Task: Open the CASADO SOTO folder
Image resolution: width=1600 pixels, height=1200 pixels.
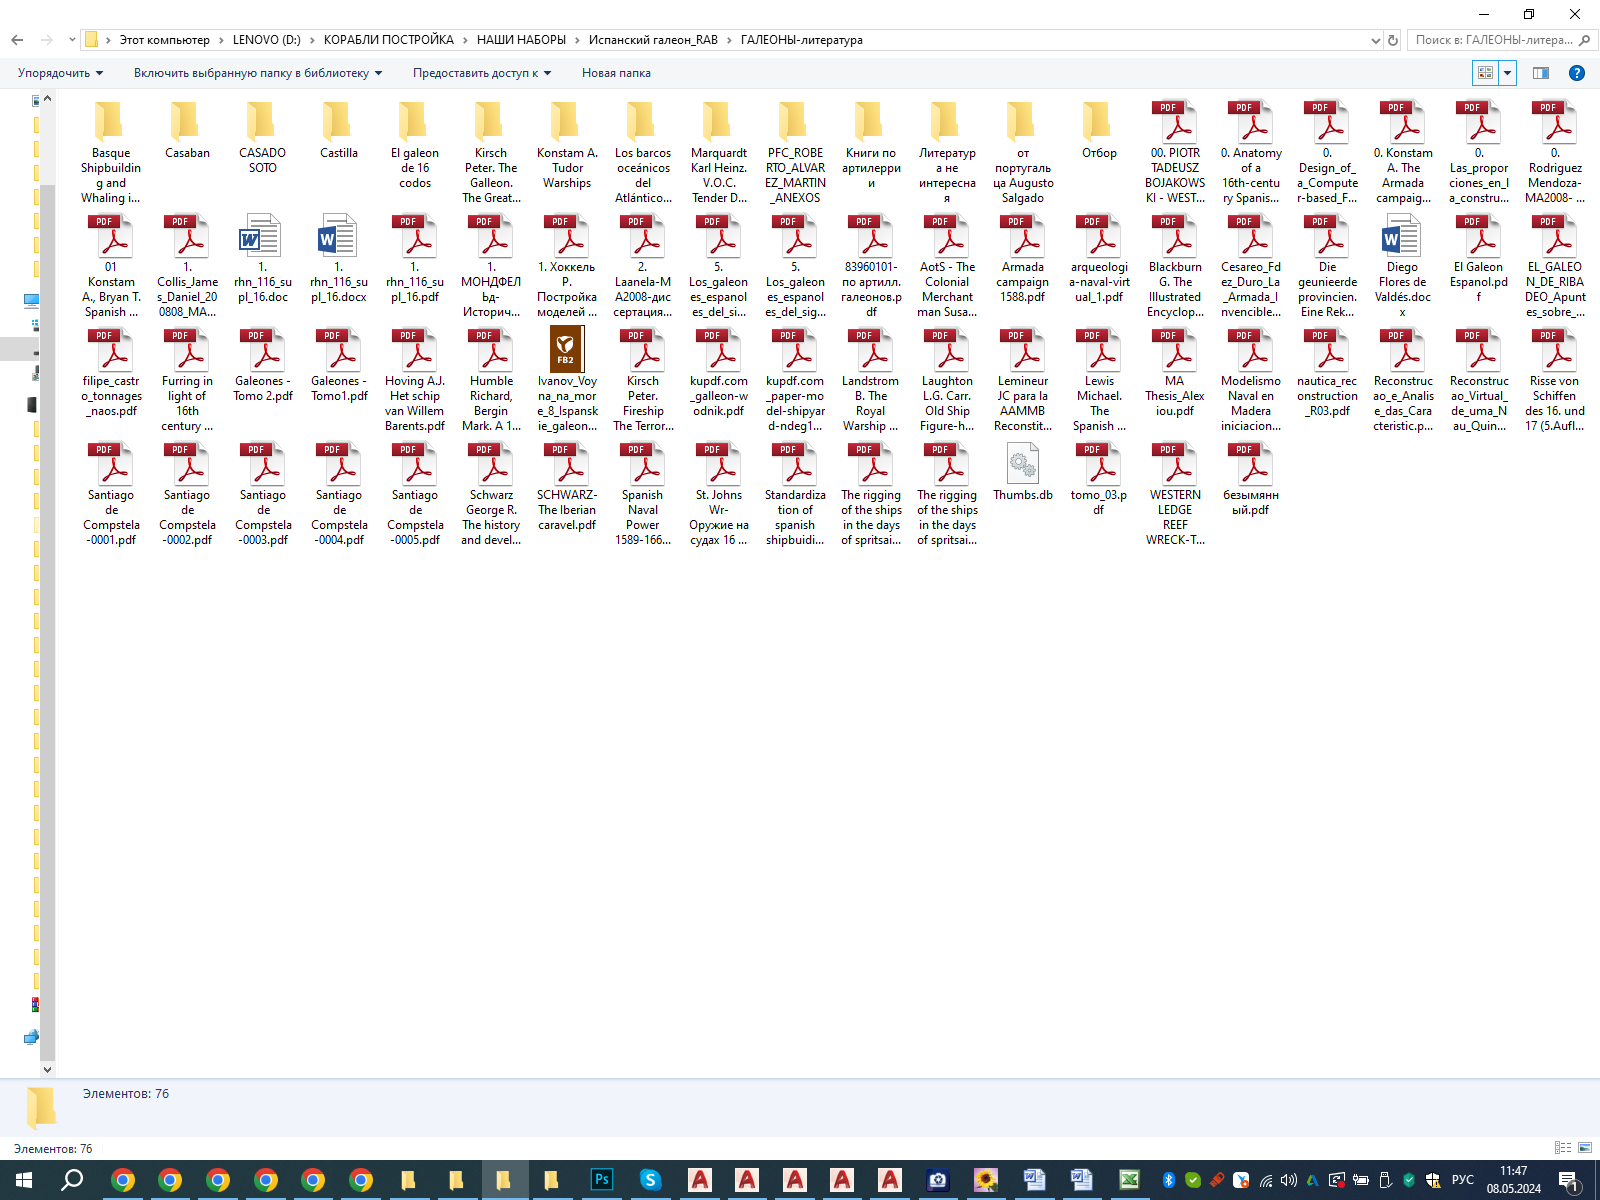Action: (x=263, y=137)
